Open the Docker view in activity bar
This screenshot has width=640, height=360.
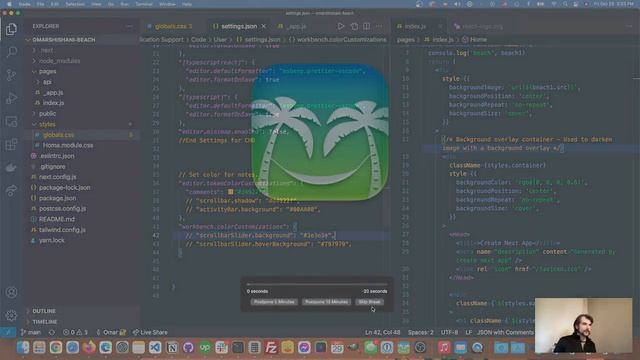[11, 167]
